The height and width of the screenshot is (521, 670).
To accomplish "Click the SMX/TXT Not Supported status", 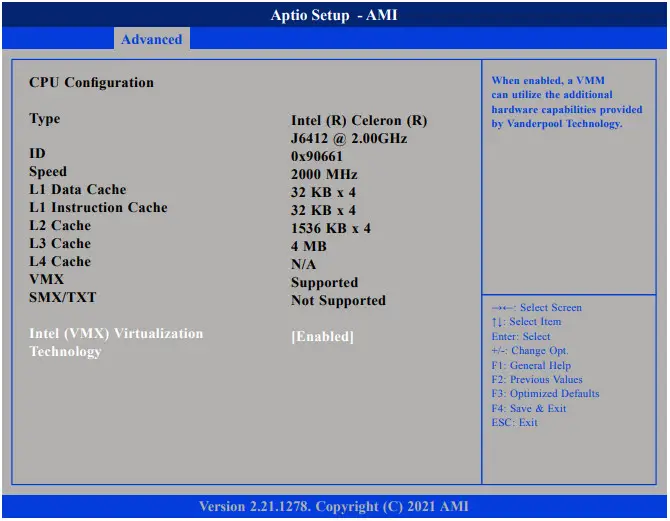I will 338,301.
